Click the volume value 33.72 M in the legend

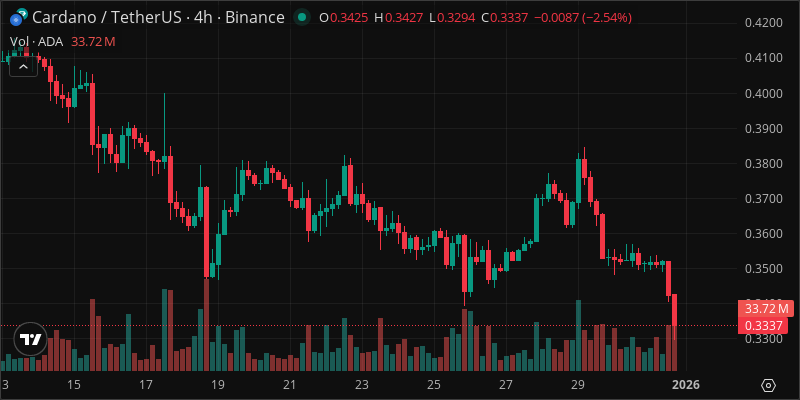[93, 42]
